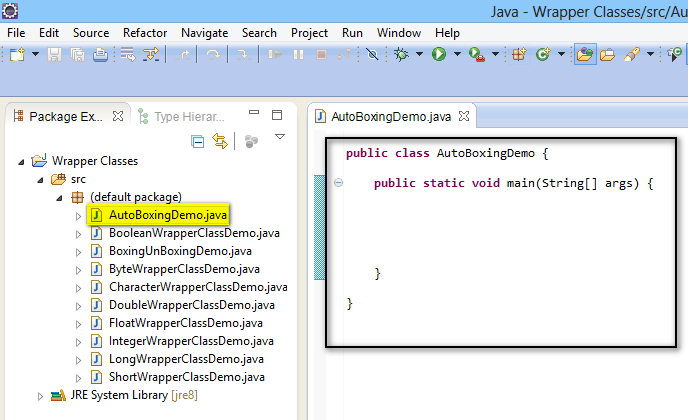Click the Print icon
Image resolution: width=688 pixels, height=420 pixels.
(100, 54)
